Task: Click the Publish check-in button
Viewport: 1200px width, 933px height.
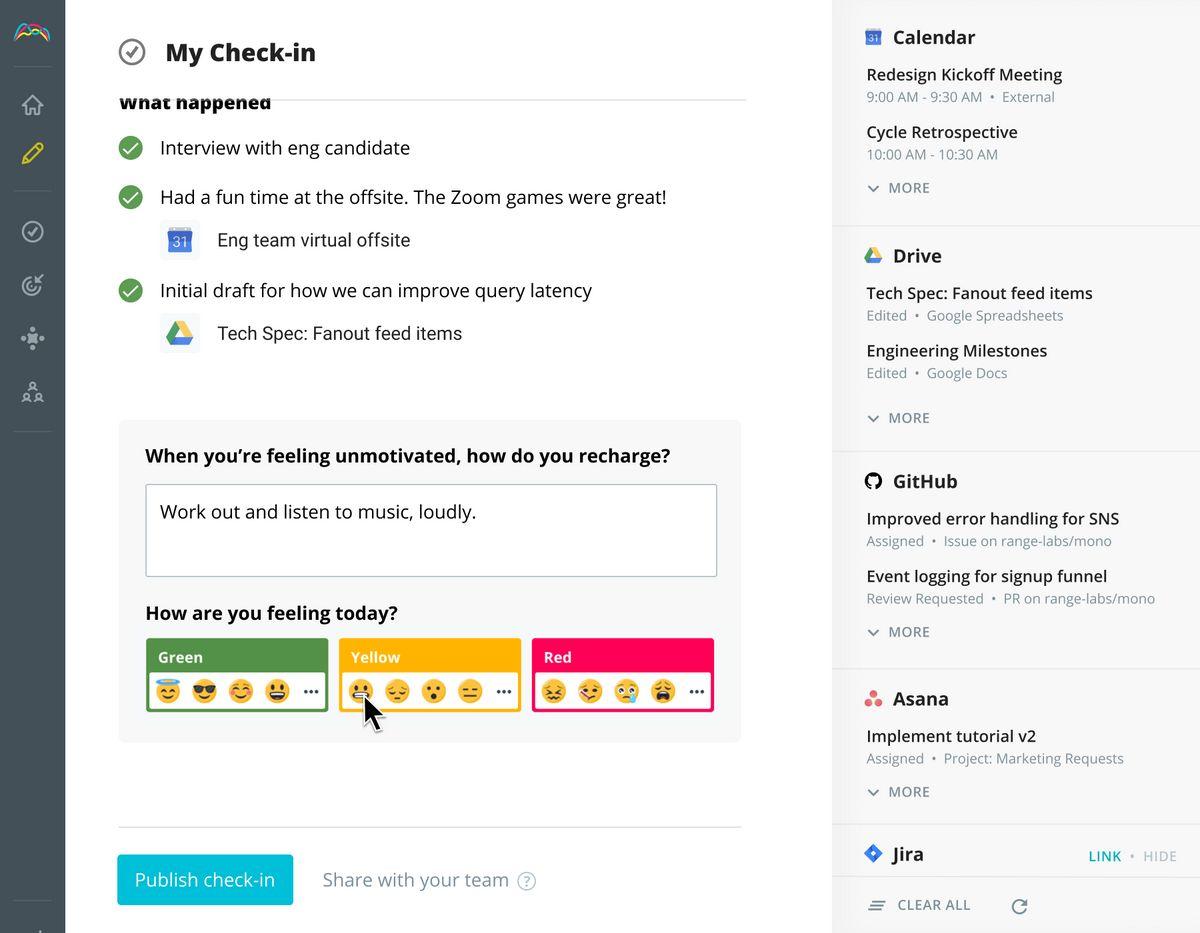Action: click(205, 880)
